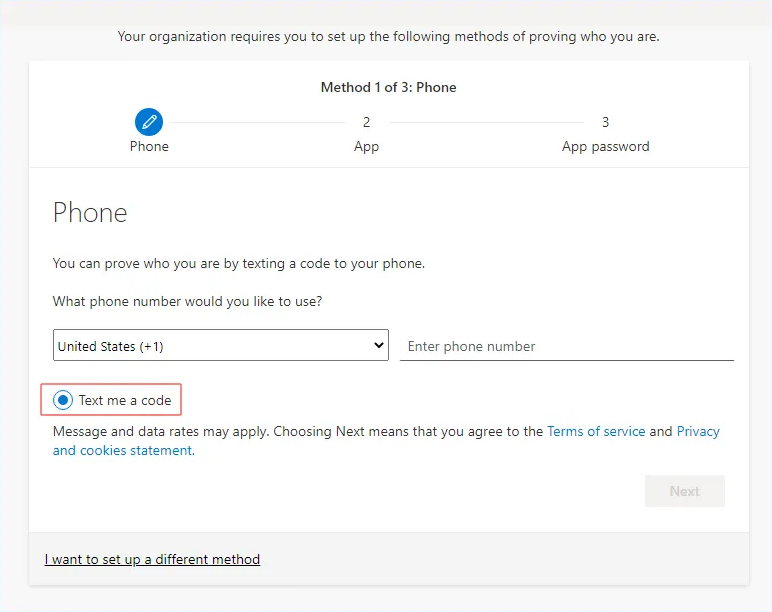Click the "Text me a code" label text
Viewport: 772px width, 612px height.
[x=125, y=400]
